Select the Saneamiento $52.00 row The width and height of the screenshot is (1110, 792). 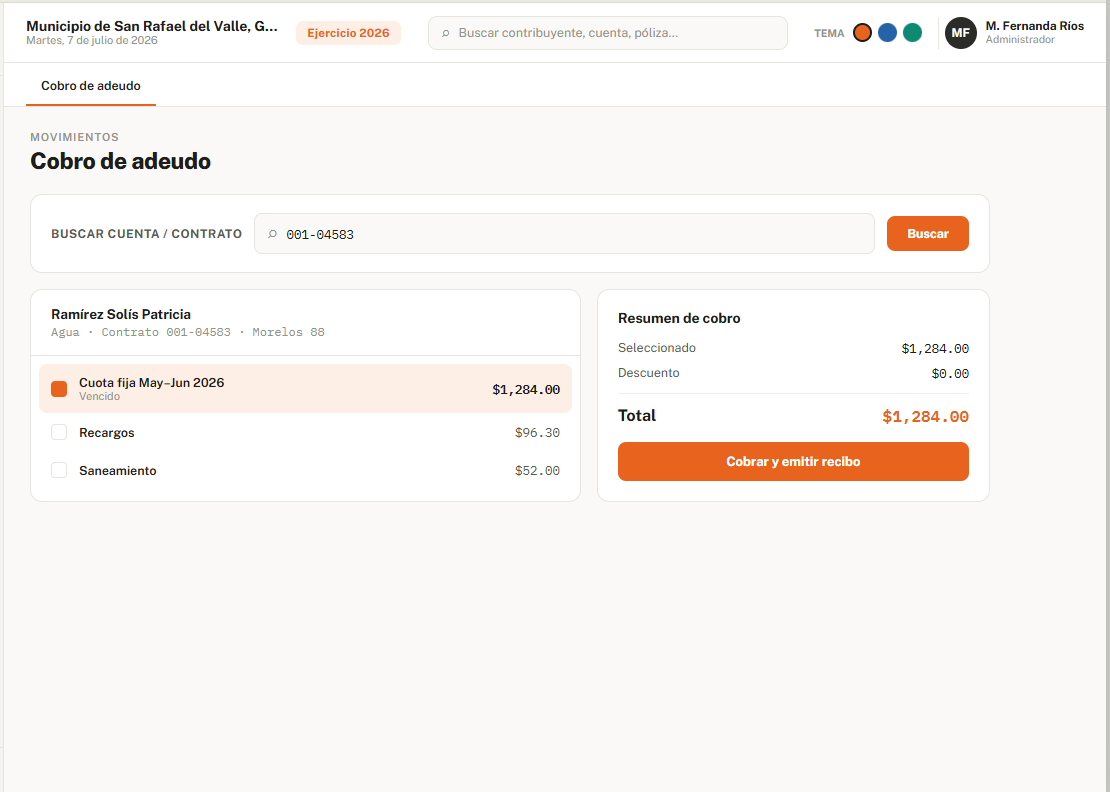[305, 471]
